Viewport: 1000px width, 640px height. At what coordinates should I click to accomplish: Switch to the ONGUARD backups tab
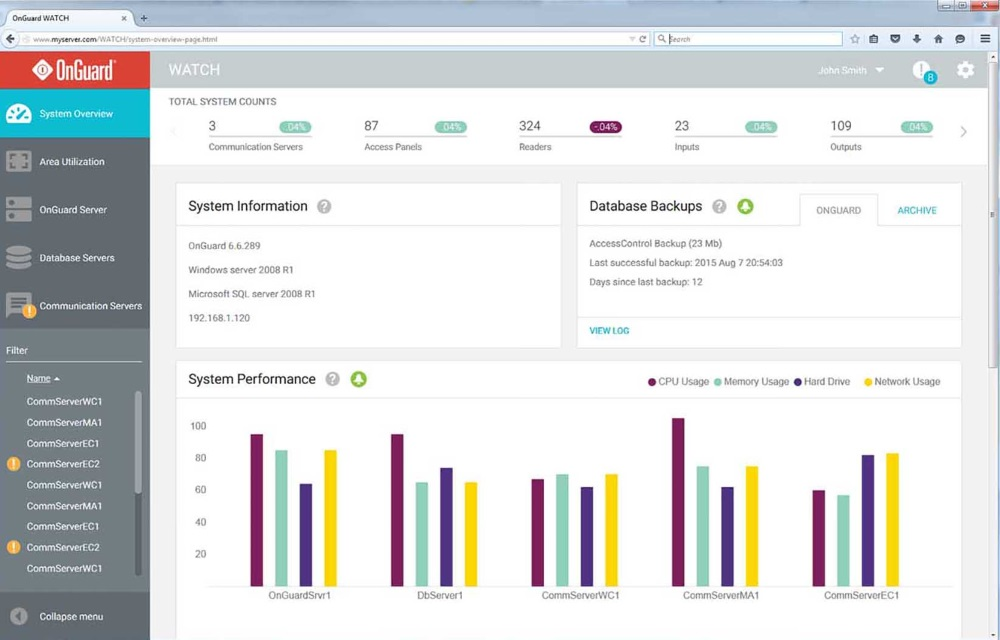[x=839, y=210]
